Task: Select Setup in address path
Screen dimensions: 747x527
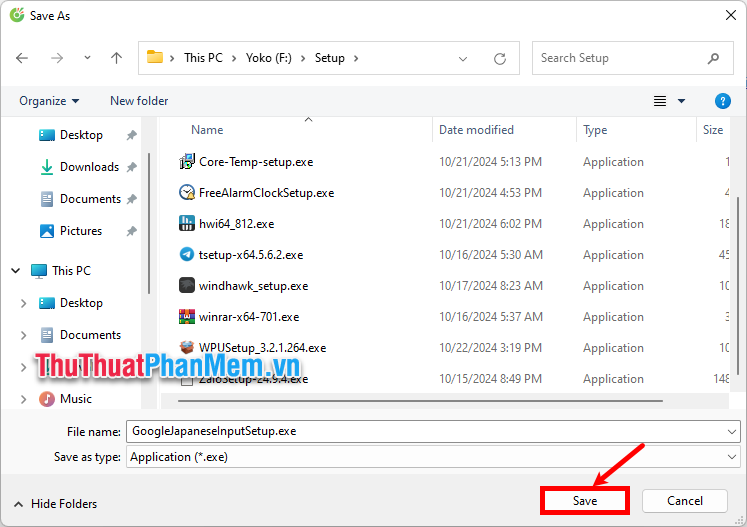Action: [x=330, y=58]
